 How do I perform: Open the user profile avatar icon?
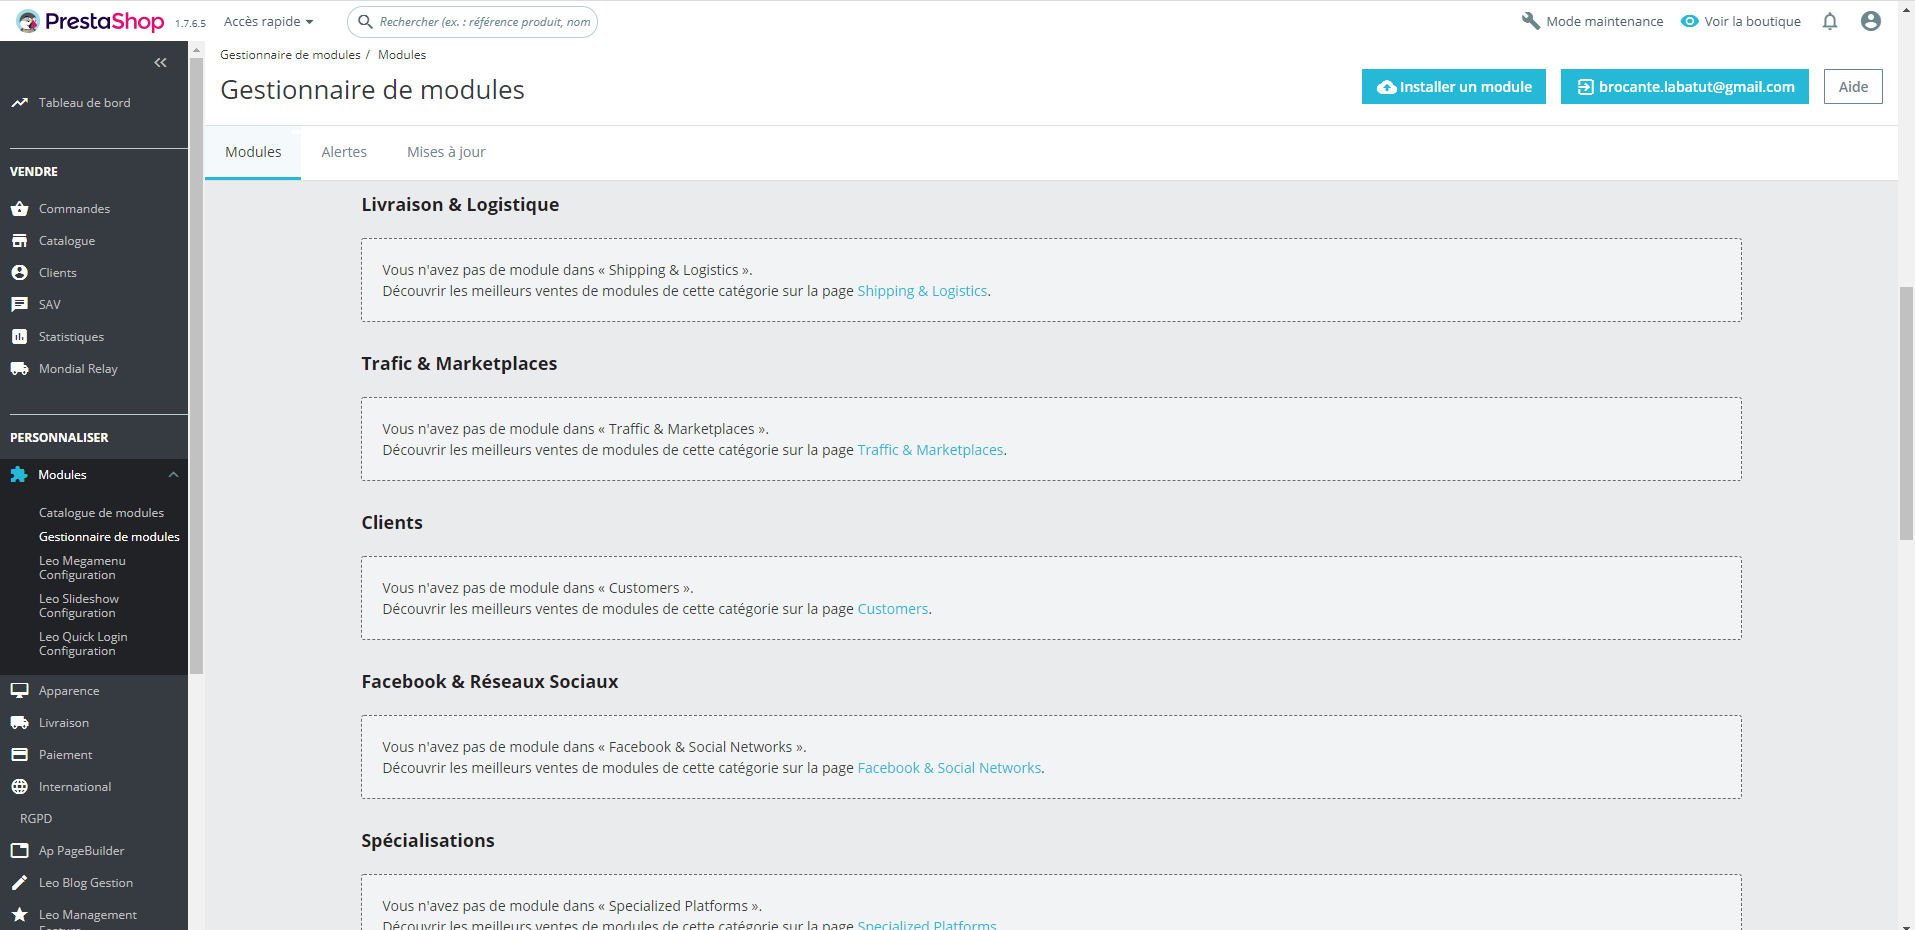click(x=1871, y=21)
